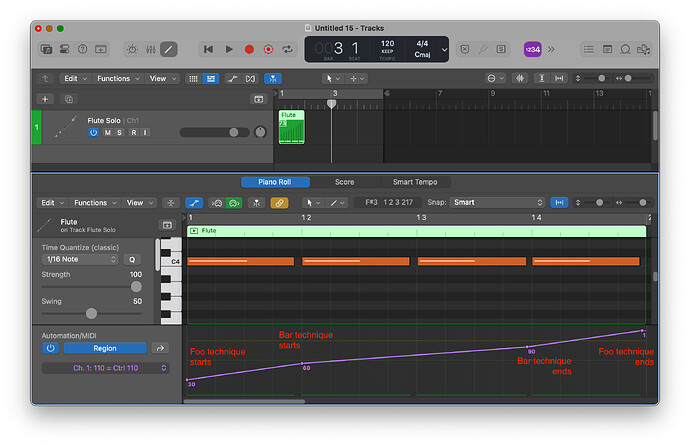Image resolution: width=690 pixels, height=446 pixels.
Task: Open Piano Roll View menu
Action: tap(139, 203)
